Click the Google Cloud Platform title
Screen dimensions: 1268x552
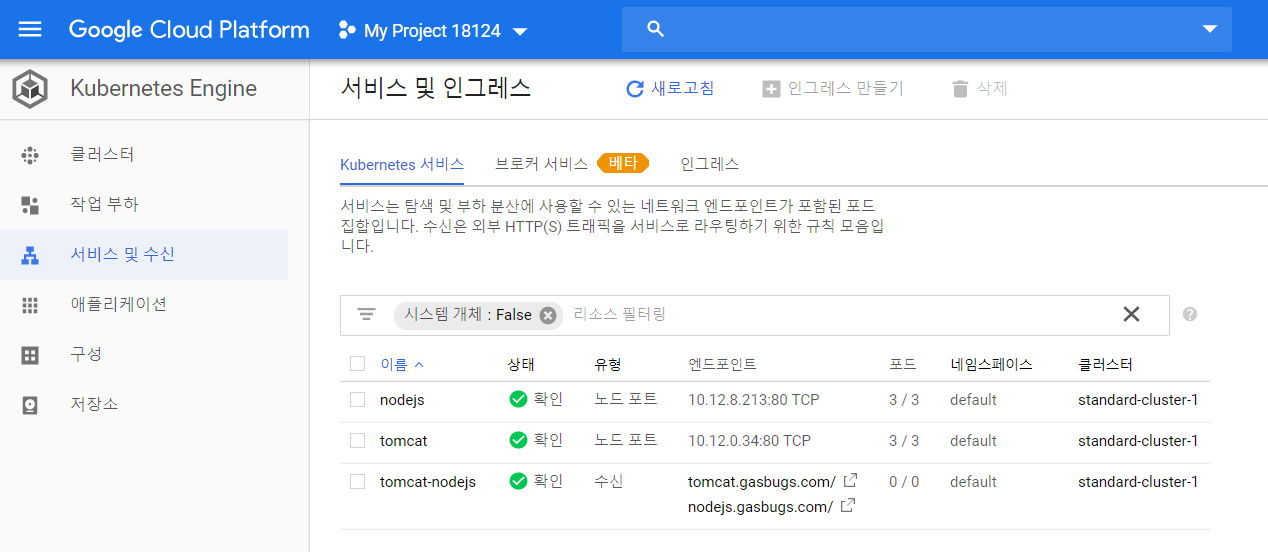coord(189,30)
